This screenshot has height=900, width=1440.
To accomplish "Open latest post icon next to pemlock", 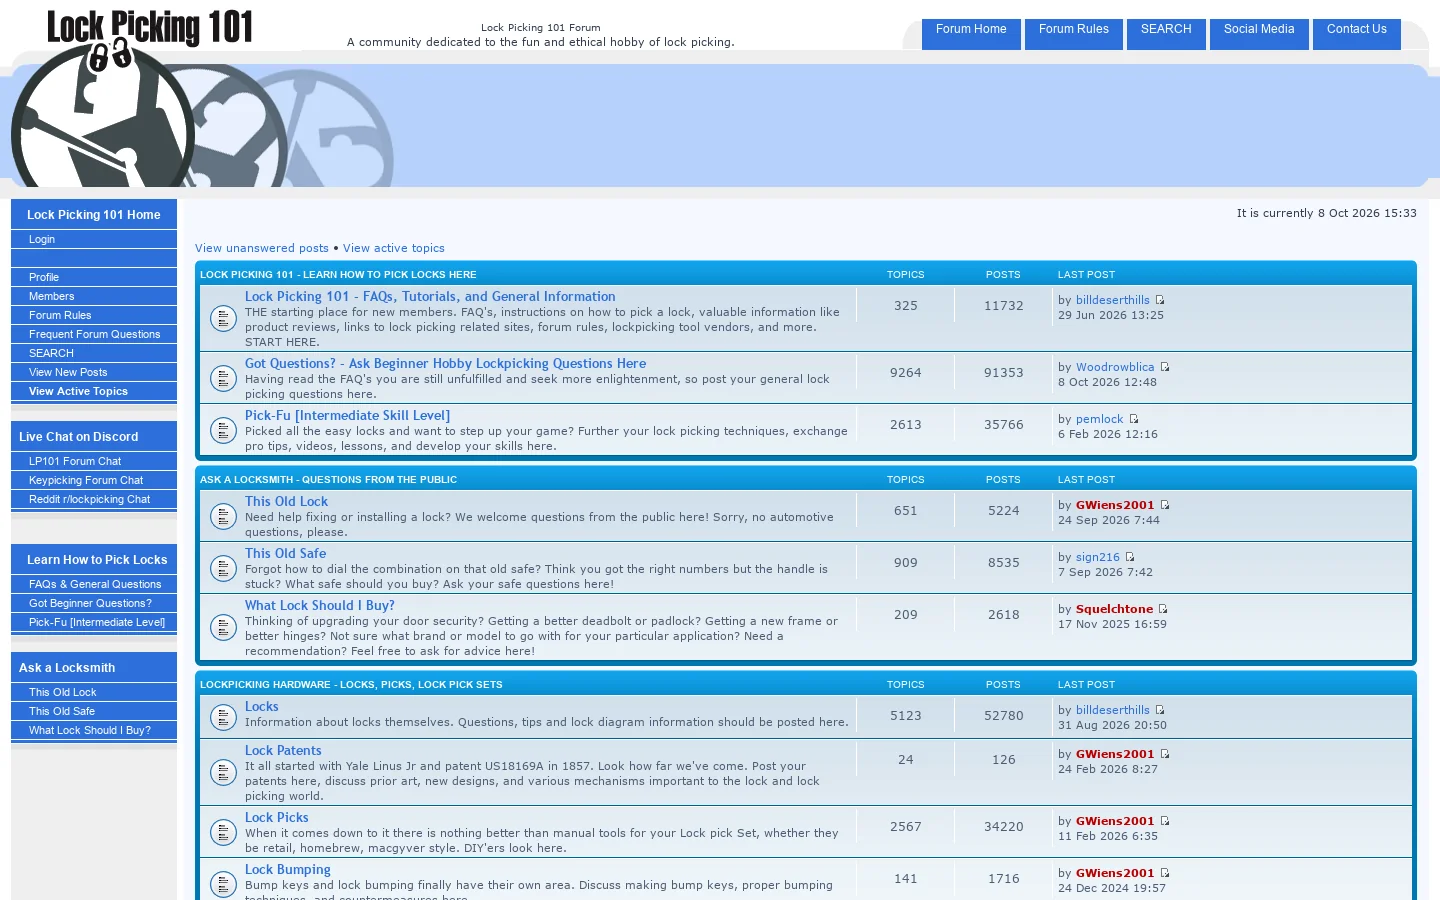I will coord(1134,419).
